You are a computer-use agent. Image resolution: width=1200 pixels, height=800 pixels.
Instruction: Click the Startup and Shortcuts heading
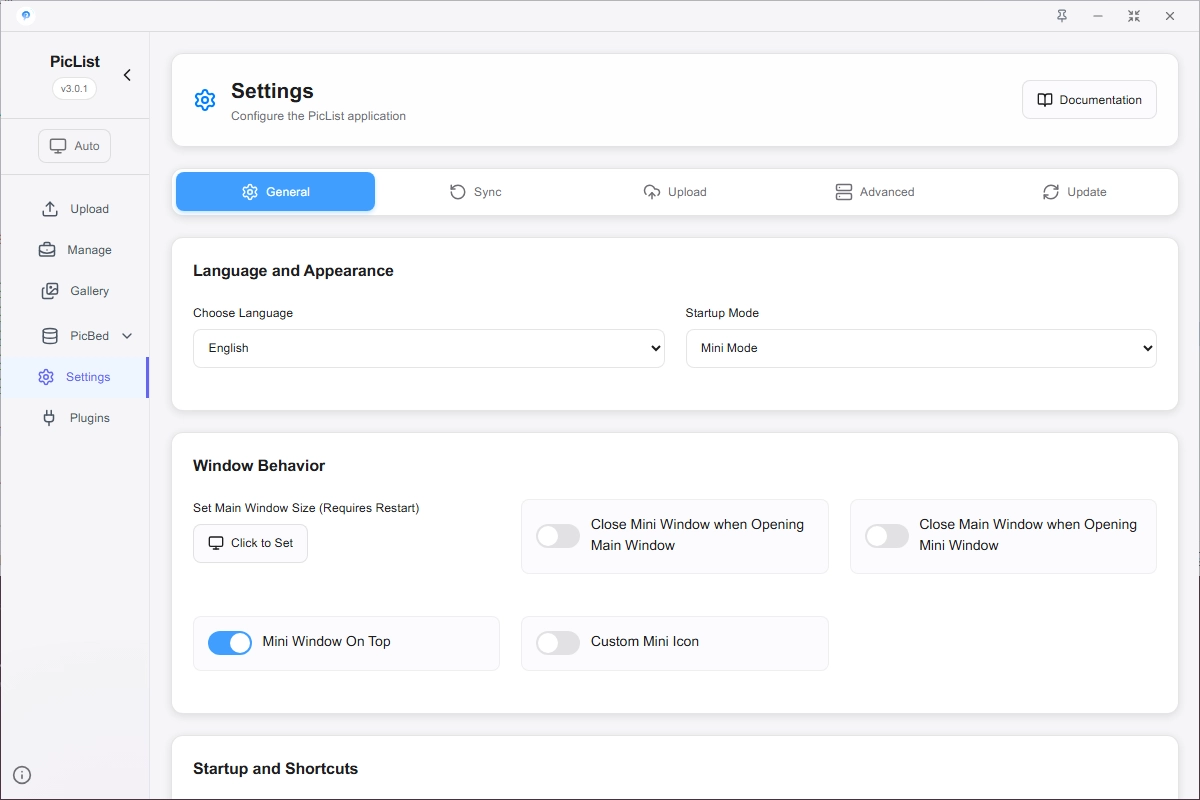[275, 769]
